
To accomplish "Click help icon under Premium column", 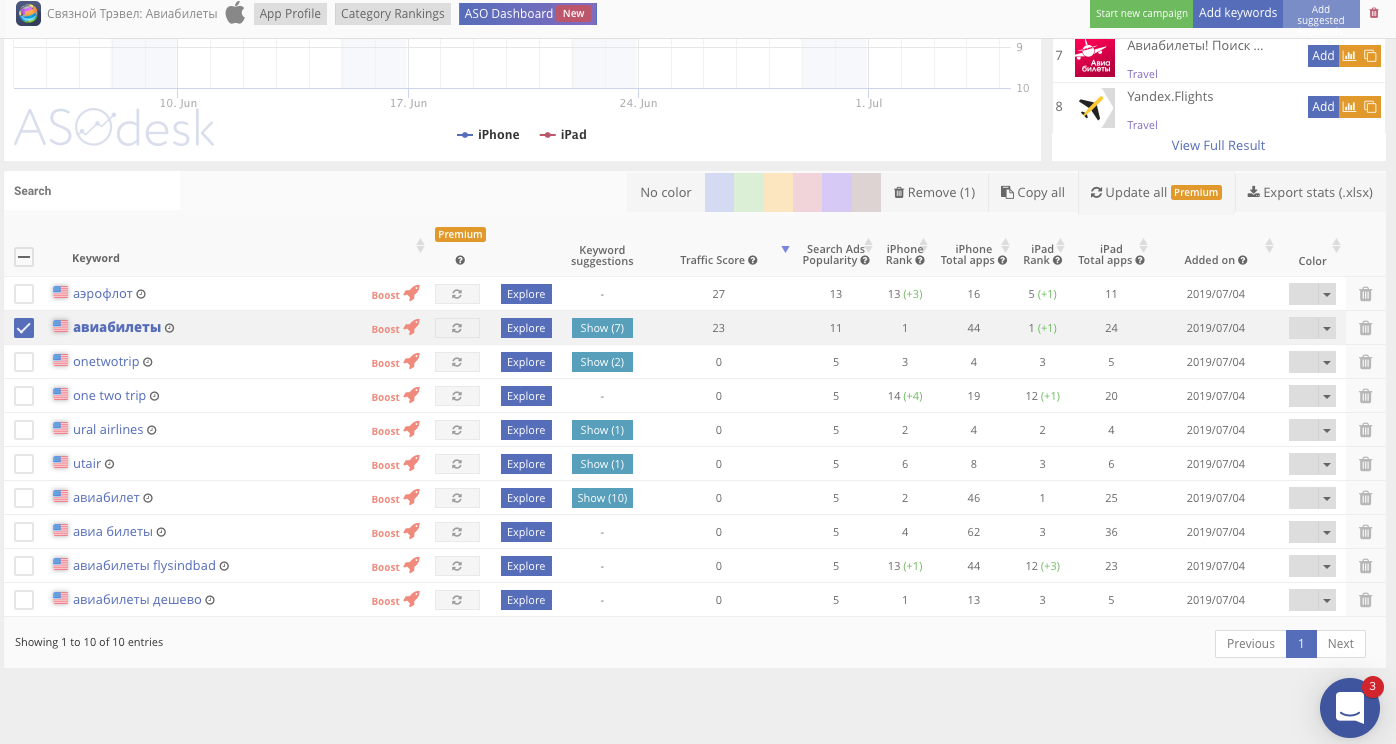I will tap(460, 260).
